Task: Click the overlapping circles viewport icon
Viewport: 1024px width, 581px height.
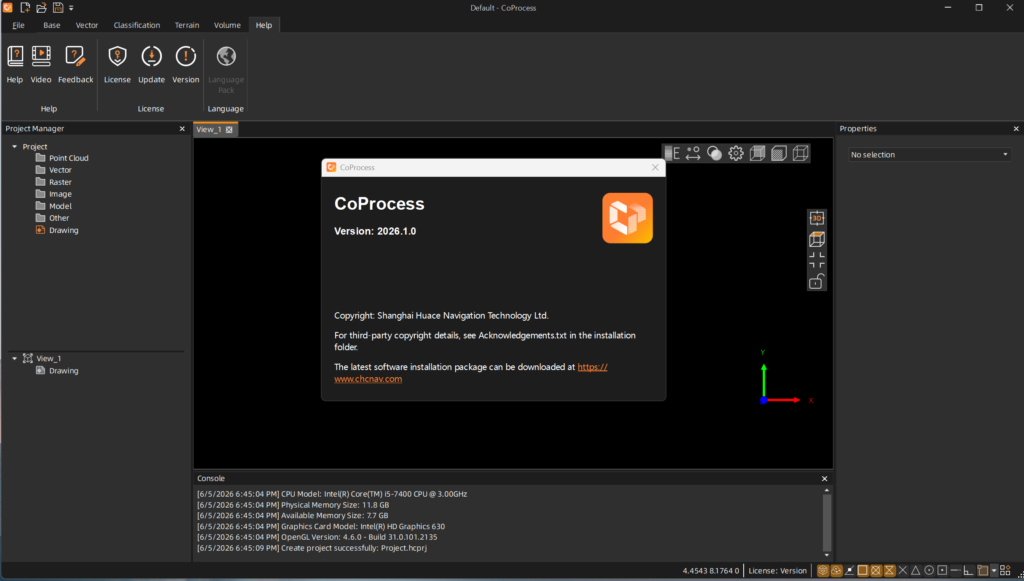Action: tap(714, 153)
